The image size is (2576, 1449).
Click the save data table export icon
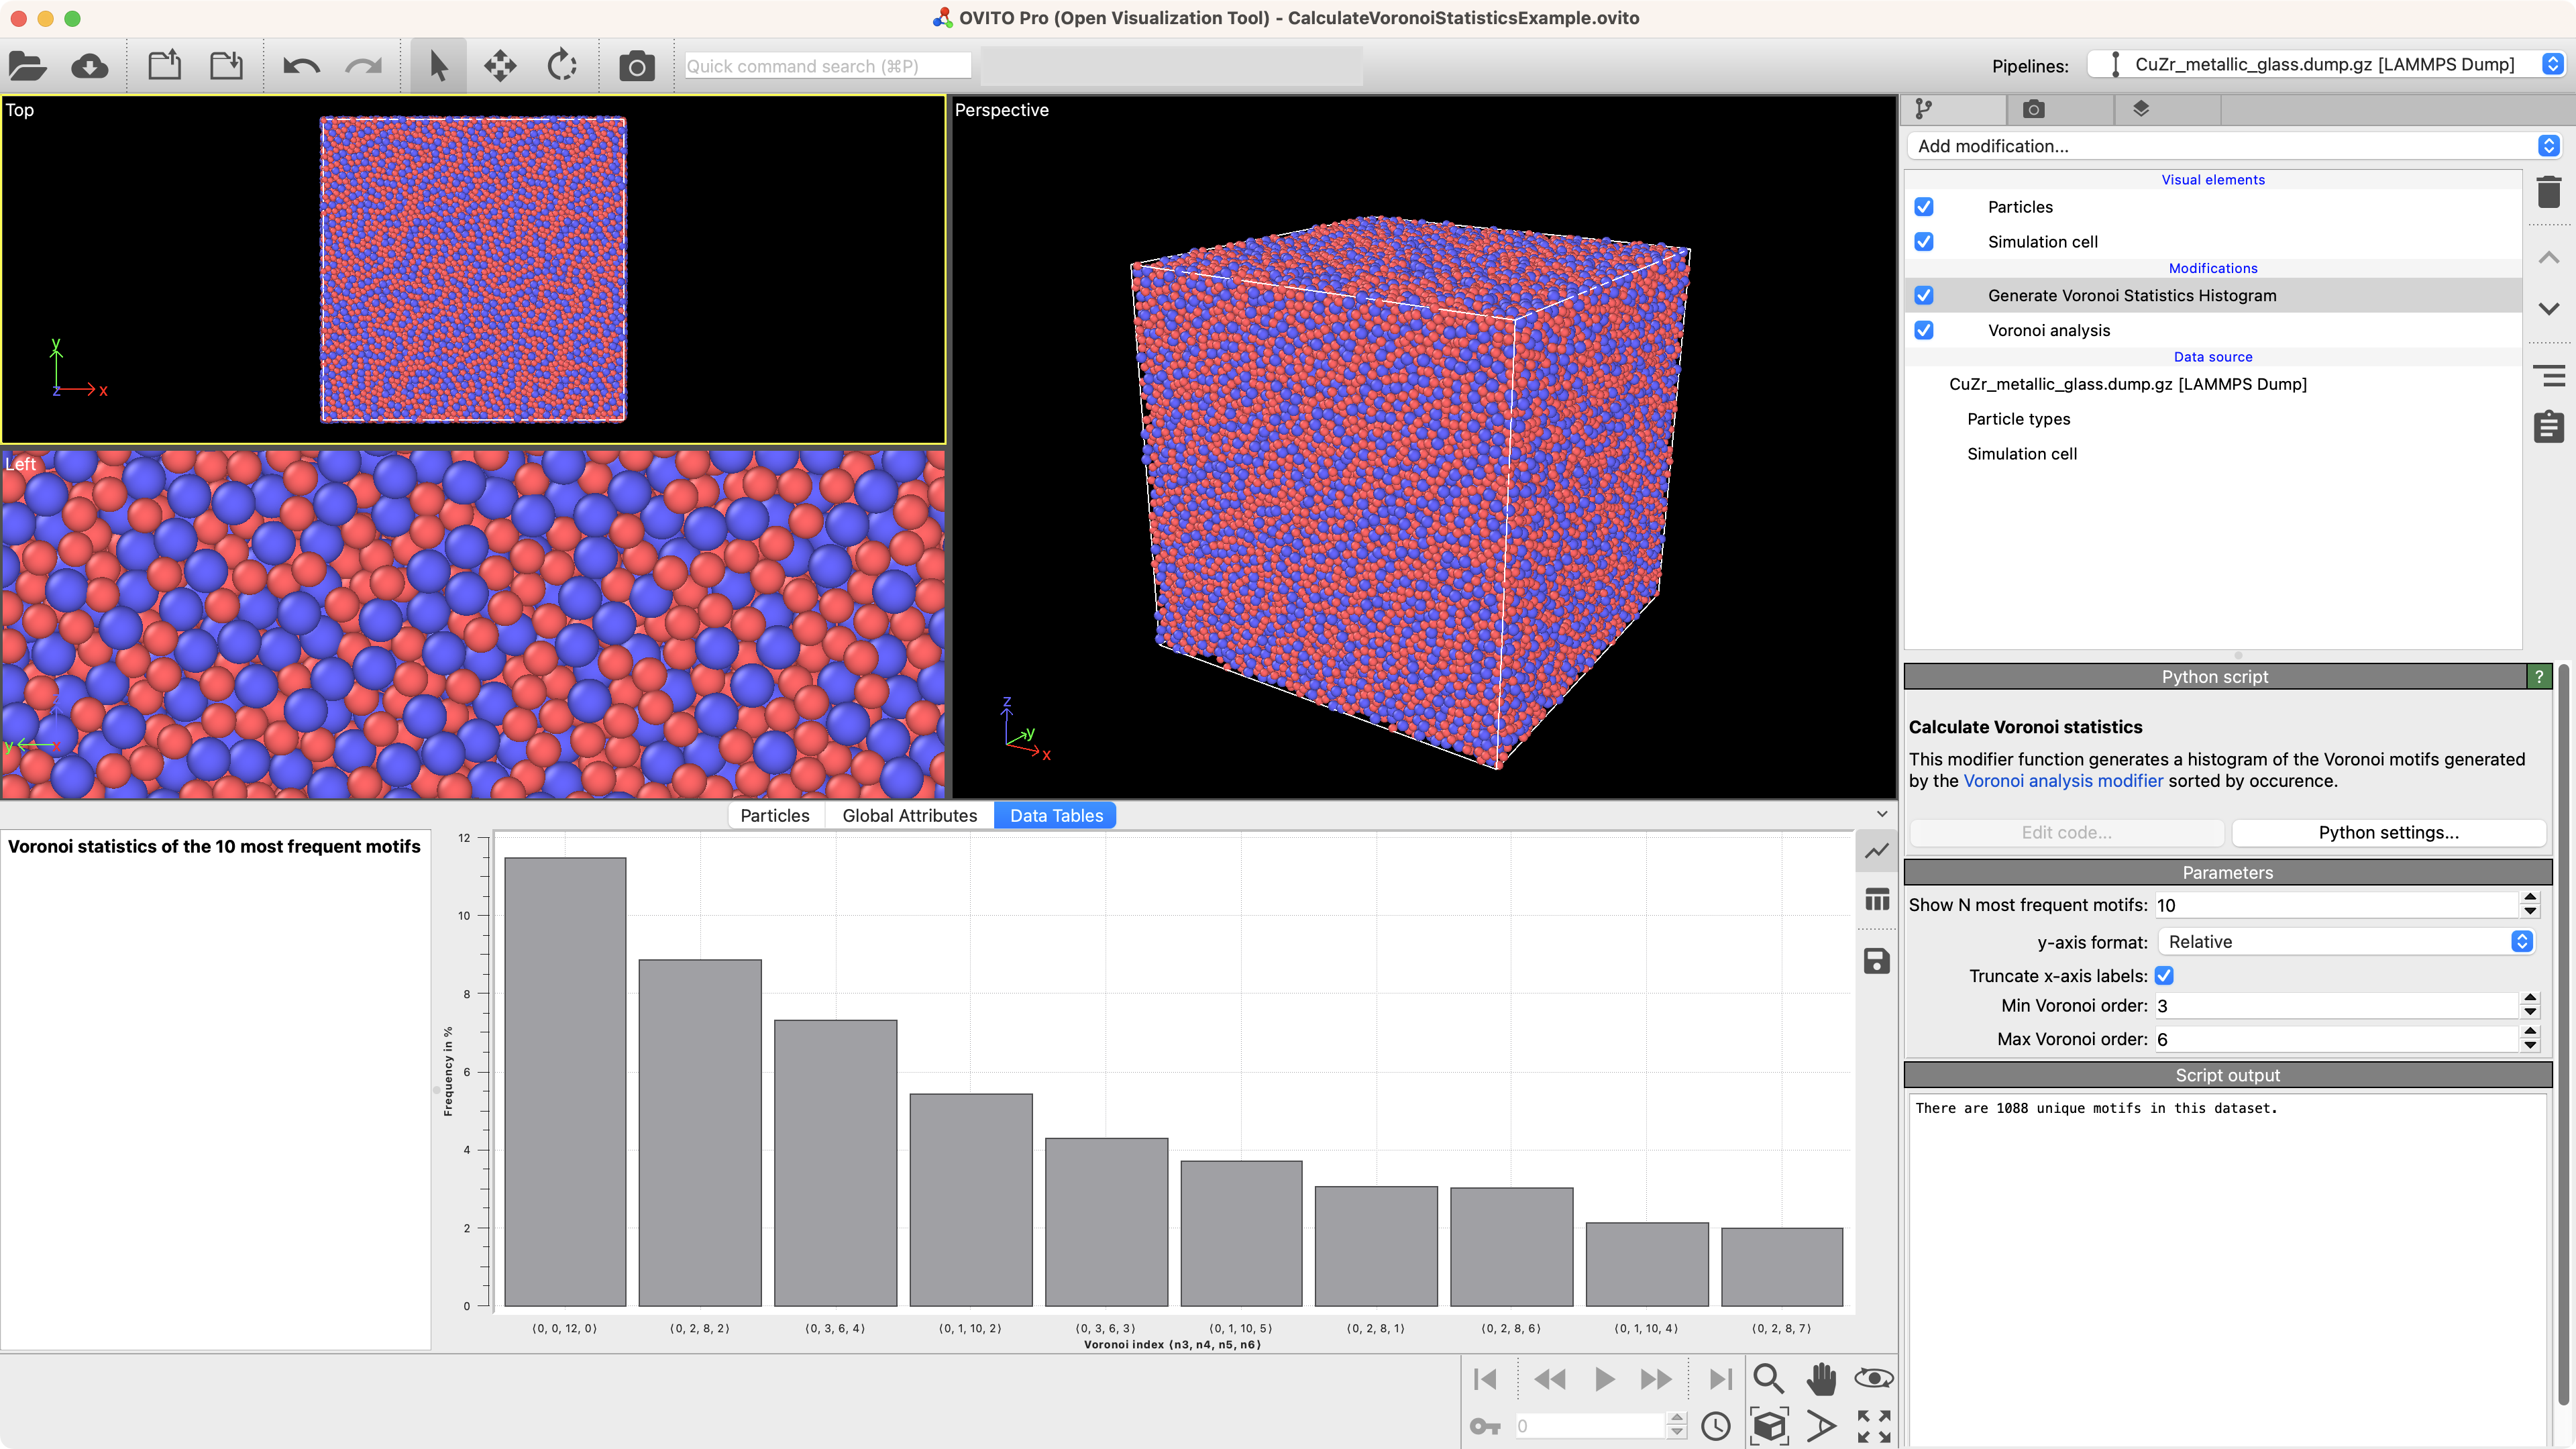coord(1877,962)
